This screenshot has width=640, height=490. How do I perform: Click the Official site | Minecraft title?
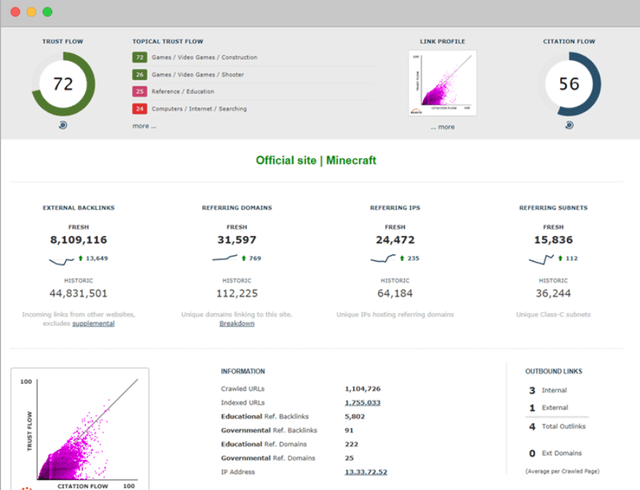pyautogui.click(x=316, y=160)
